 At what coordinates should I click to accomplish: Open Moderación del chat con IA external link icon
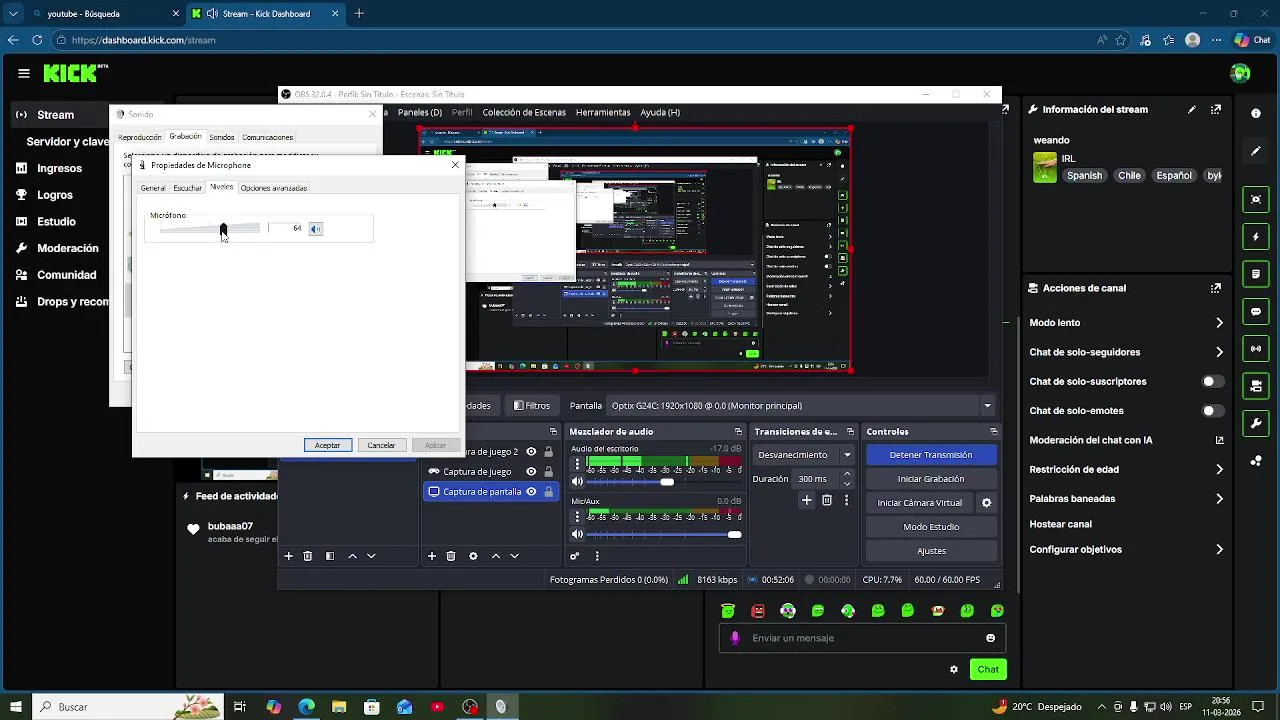coord(1219,440)
